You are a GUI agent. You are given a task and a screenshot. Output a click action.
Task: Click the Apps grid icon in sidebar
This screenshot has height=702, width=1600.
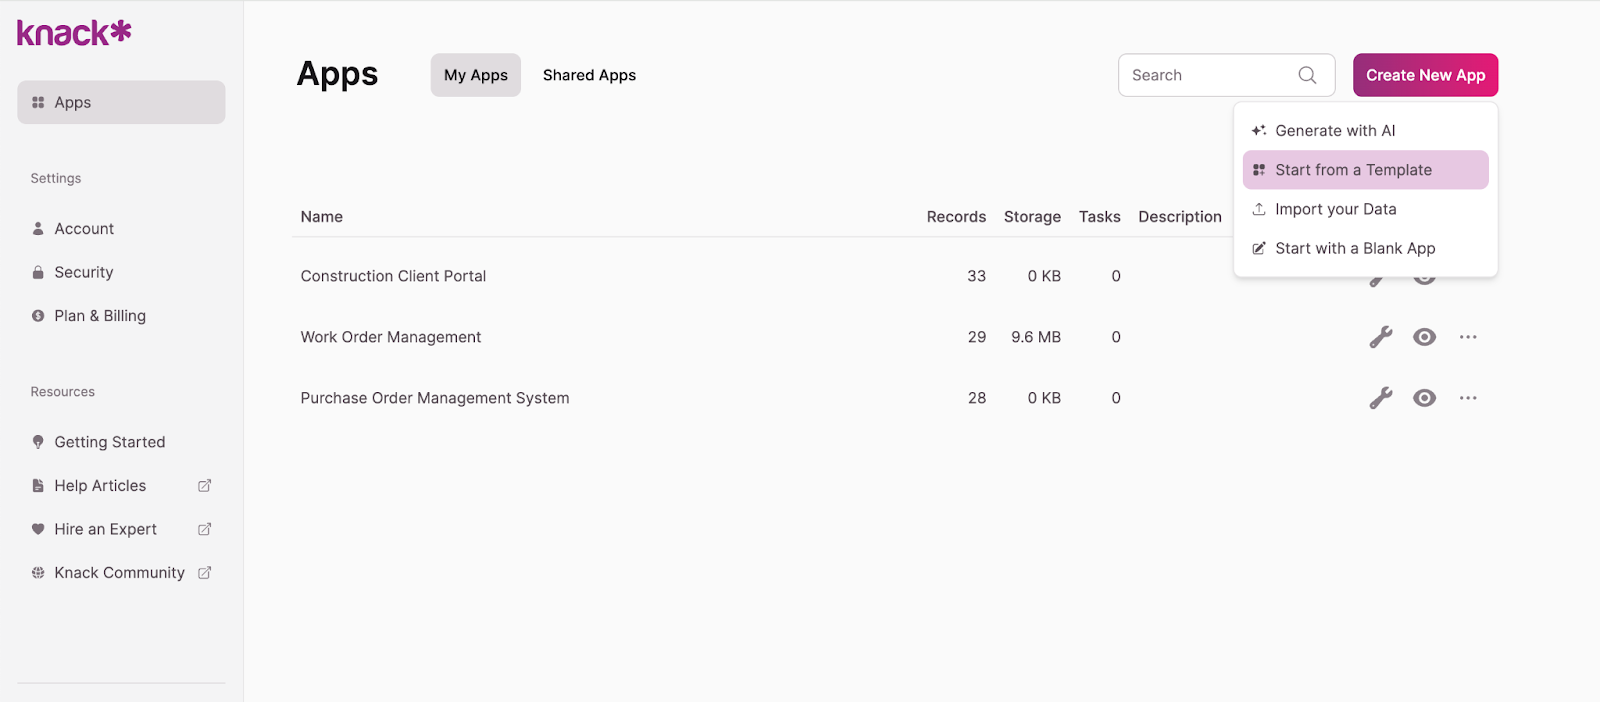tap(38, 102)
